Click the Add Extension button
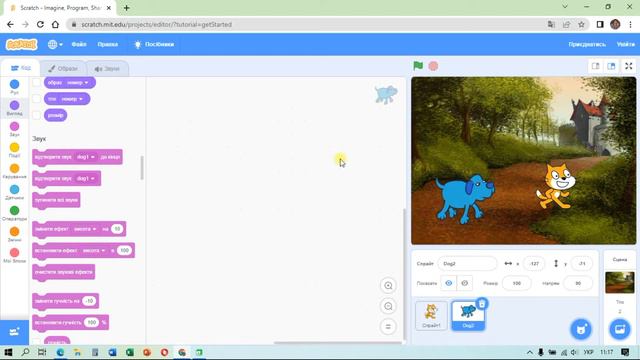This screenshot has width=640, height=360. click(14, 331)
